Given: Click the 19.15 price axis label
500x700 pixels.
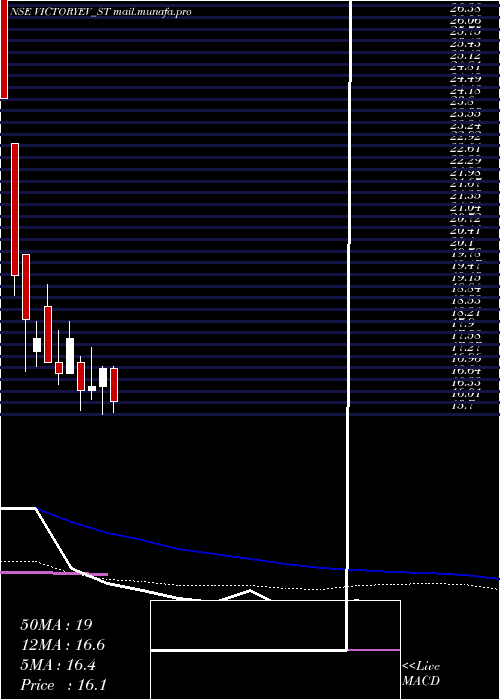Looking at the screenshot, I should coord(466,278).
